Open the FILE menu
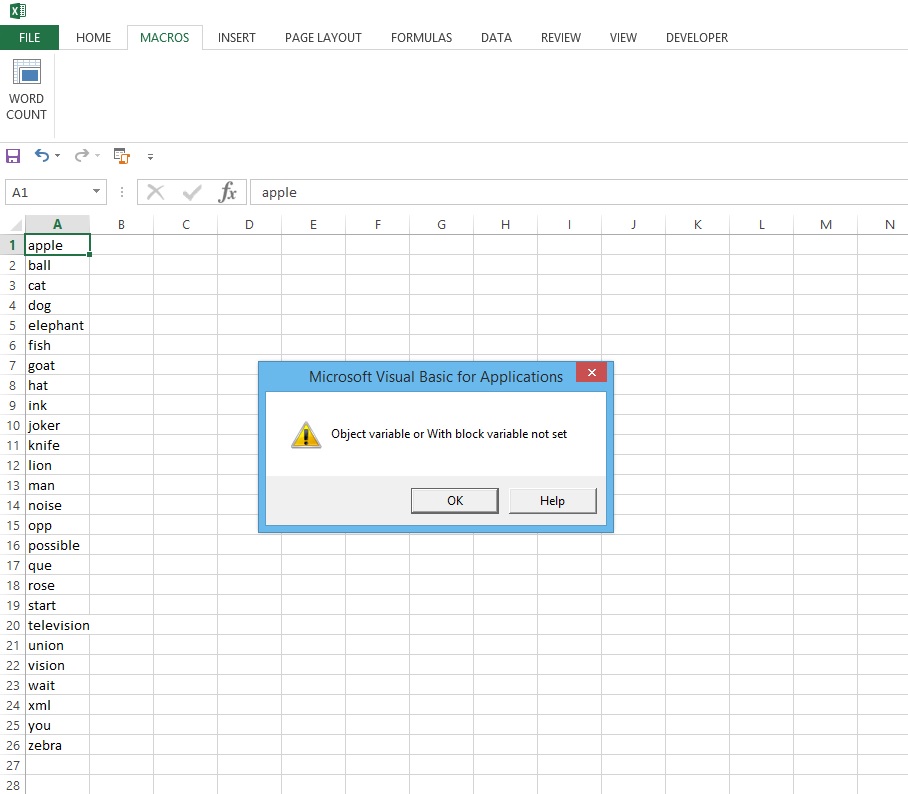Screen dimensions: 908x794 coord(30,36)
